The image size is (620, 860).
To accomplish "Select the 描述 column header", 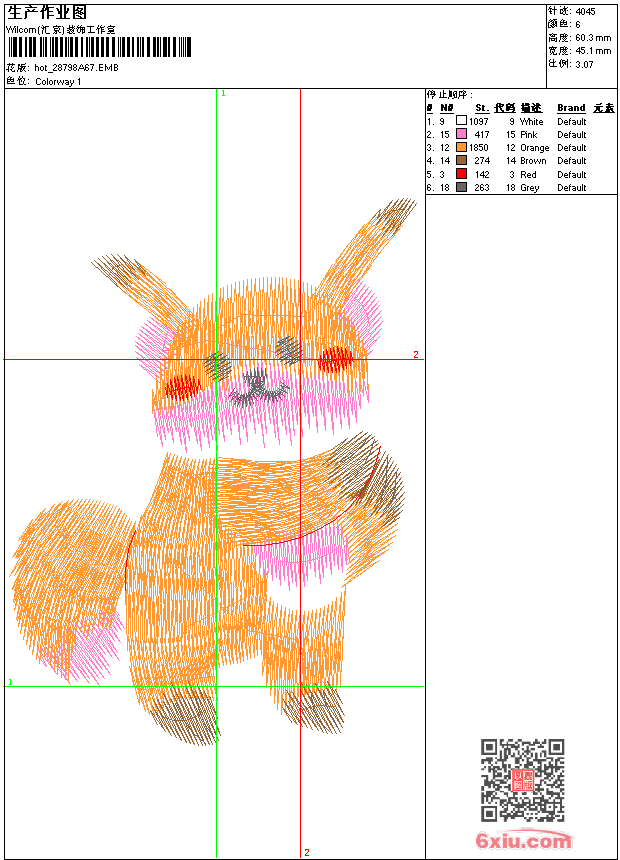I will (x=530, y=108).
